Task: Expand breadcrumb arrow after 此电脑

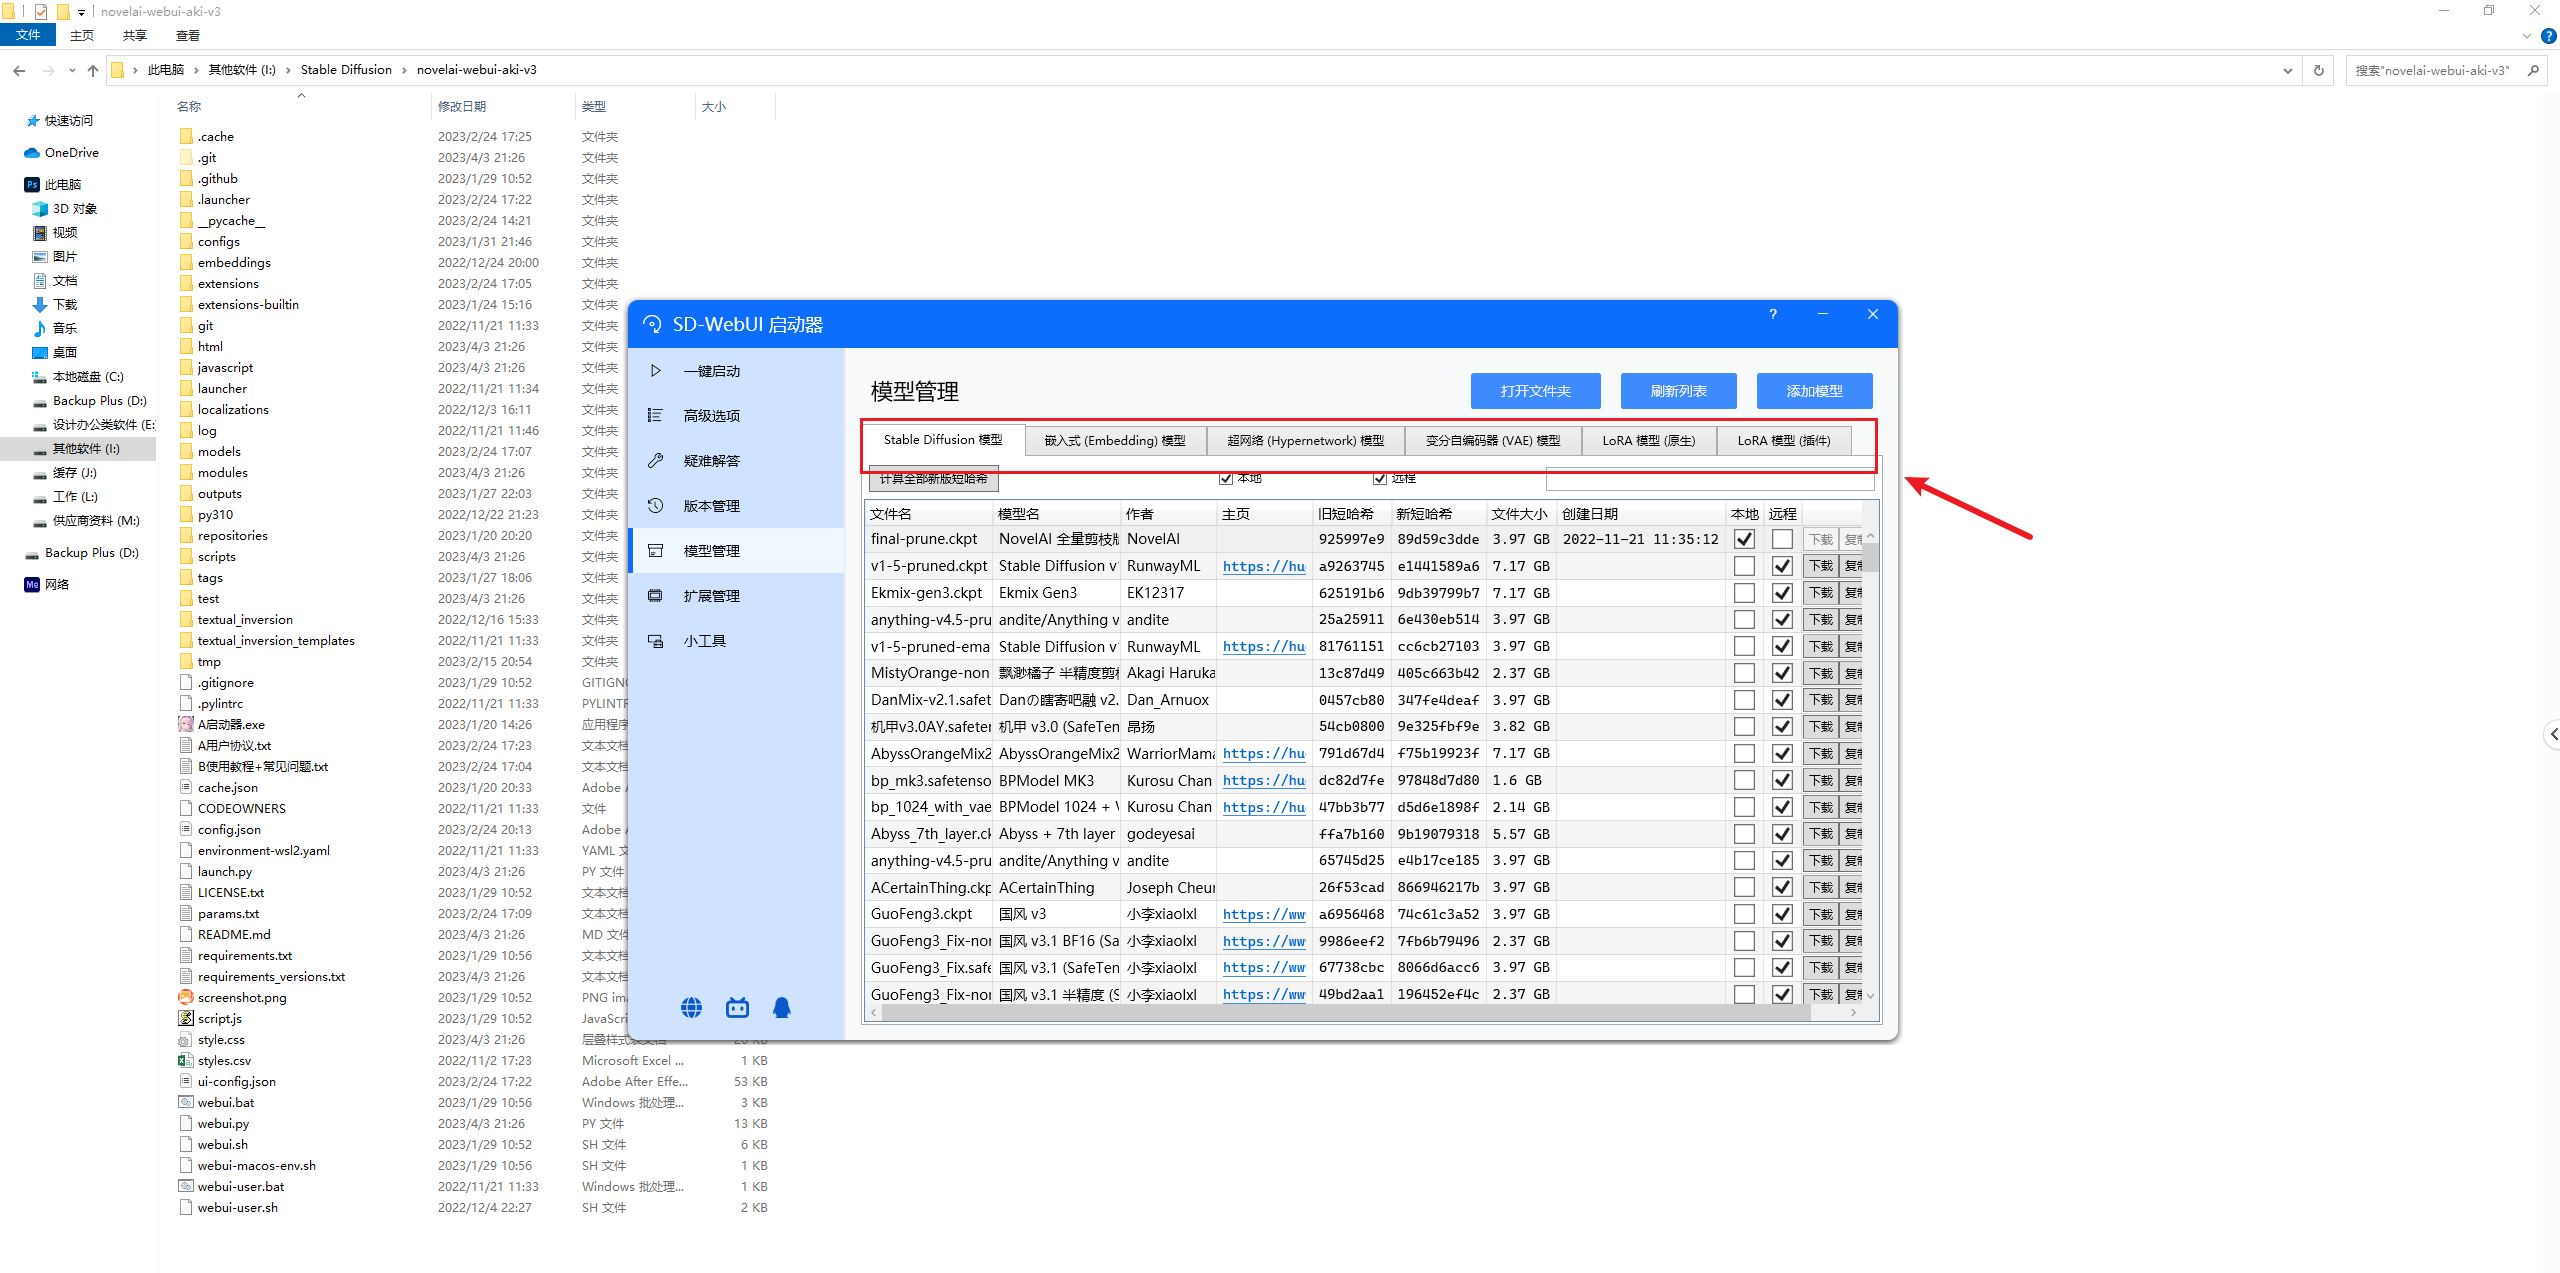Action: (196, 70)
